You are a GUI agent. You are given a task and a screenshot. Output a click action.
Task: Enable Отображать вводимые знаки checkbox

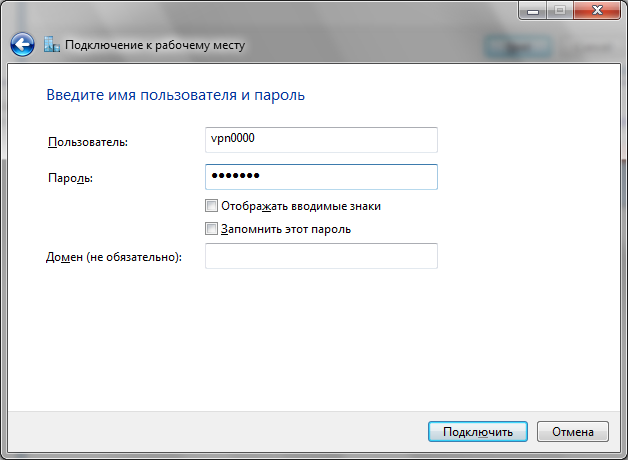[x=211, y=206]
